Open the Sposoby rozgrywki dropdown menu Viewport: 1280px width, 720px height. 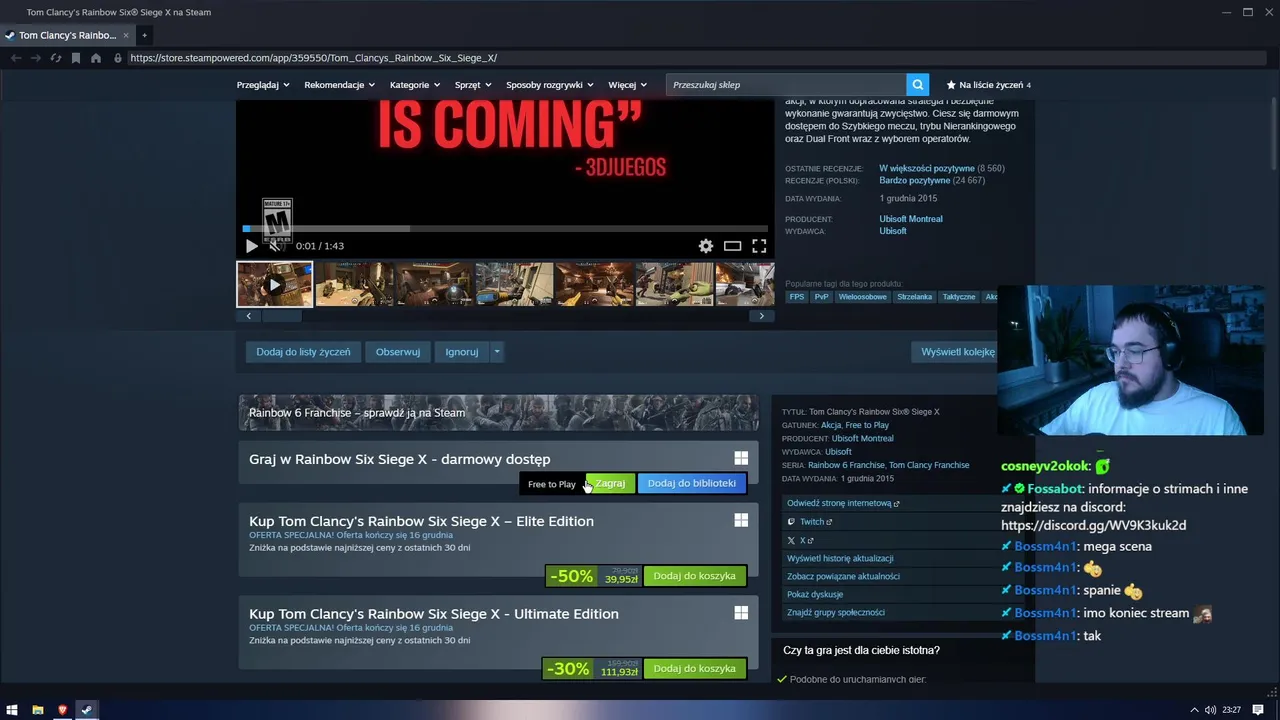tap(550, 85)
